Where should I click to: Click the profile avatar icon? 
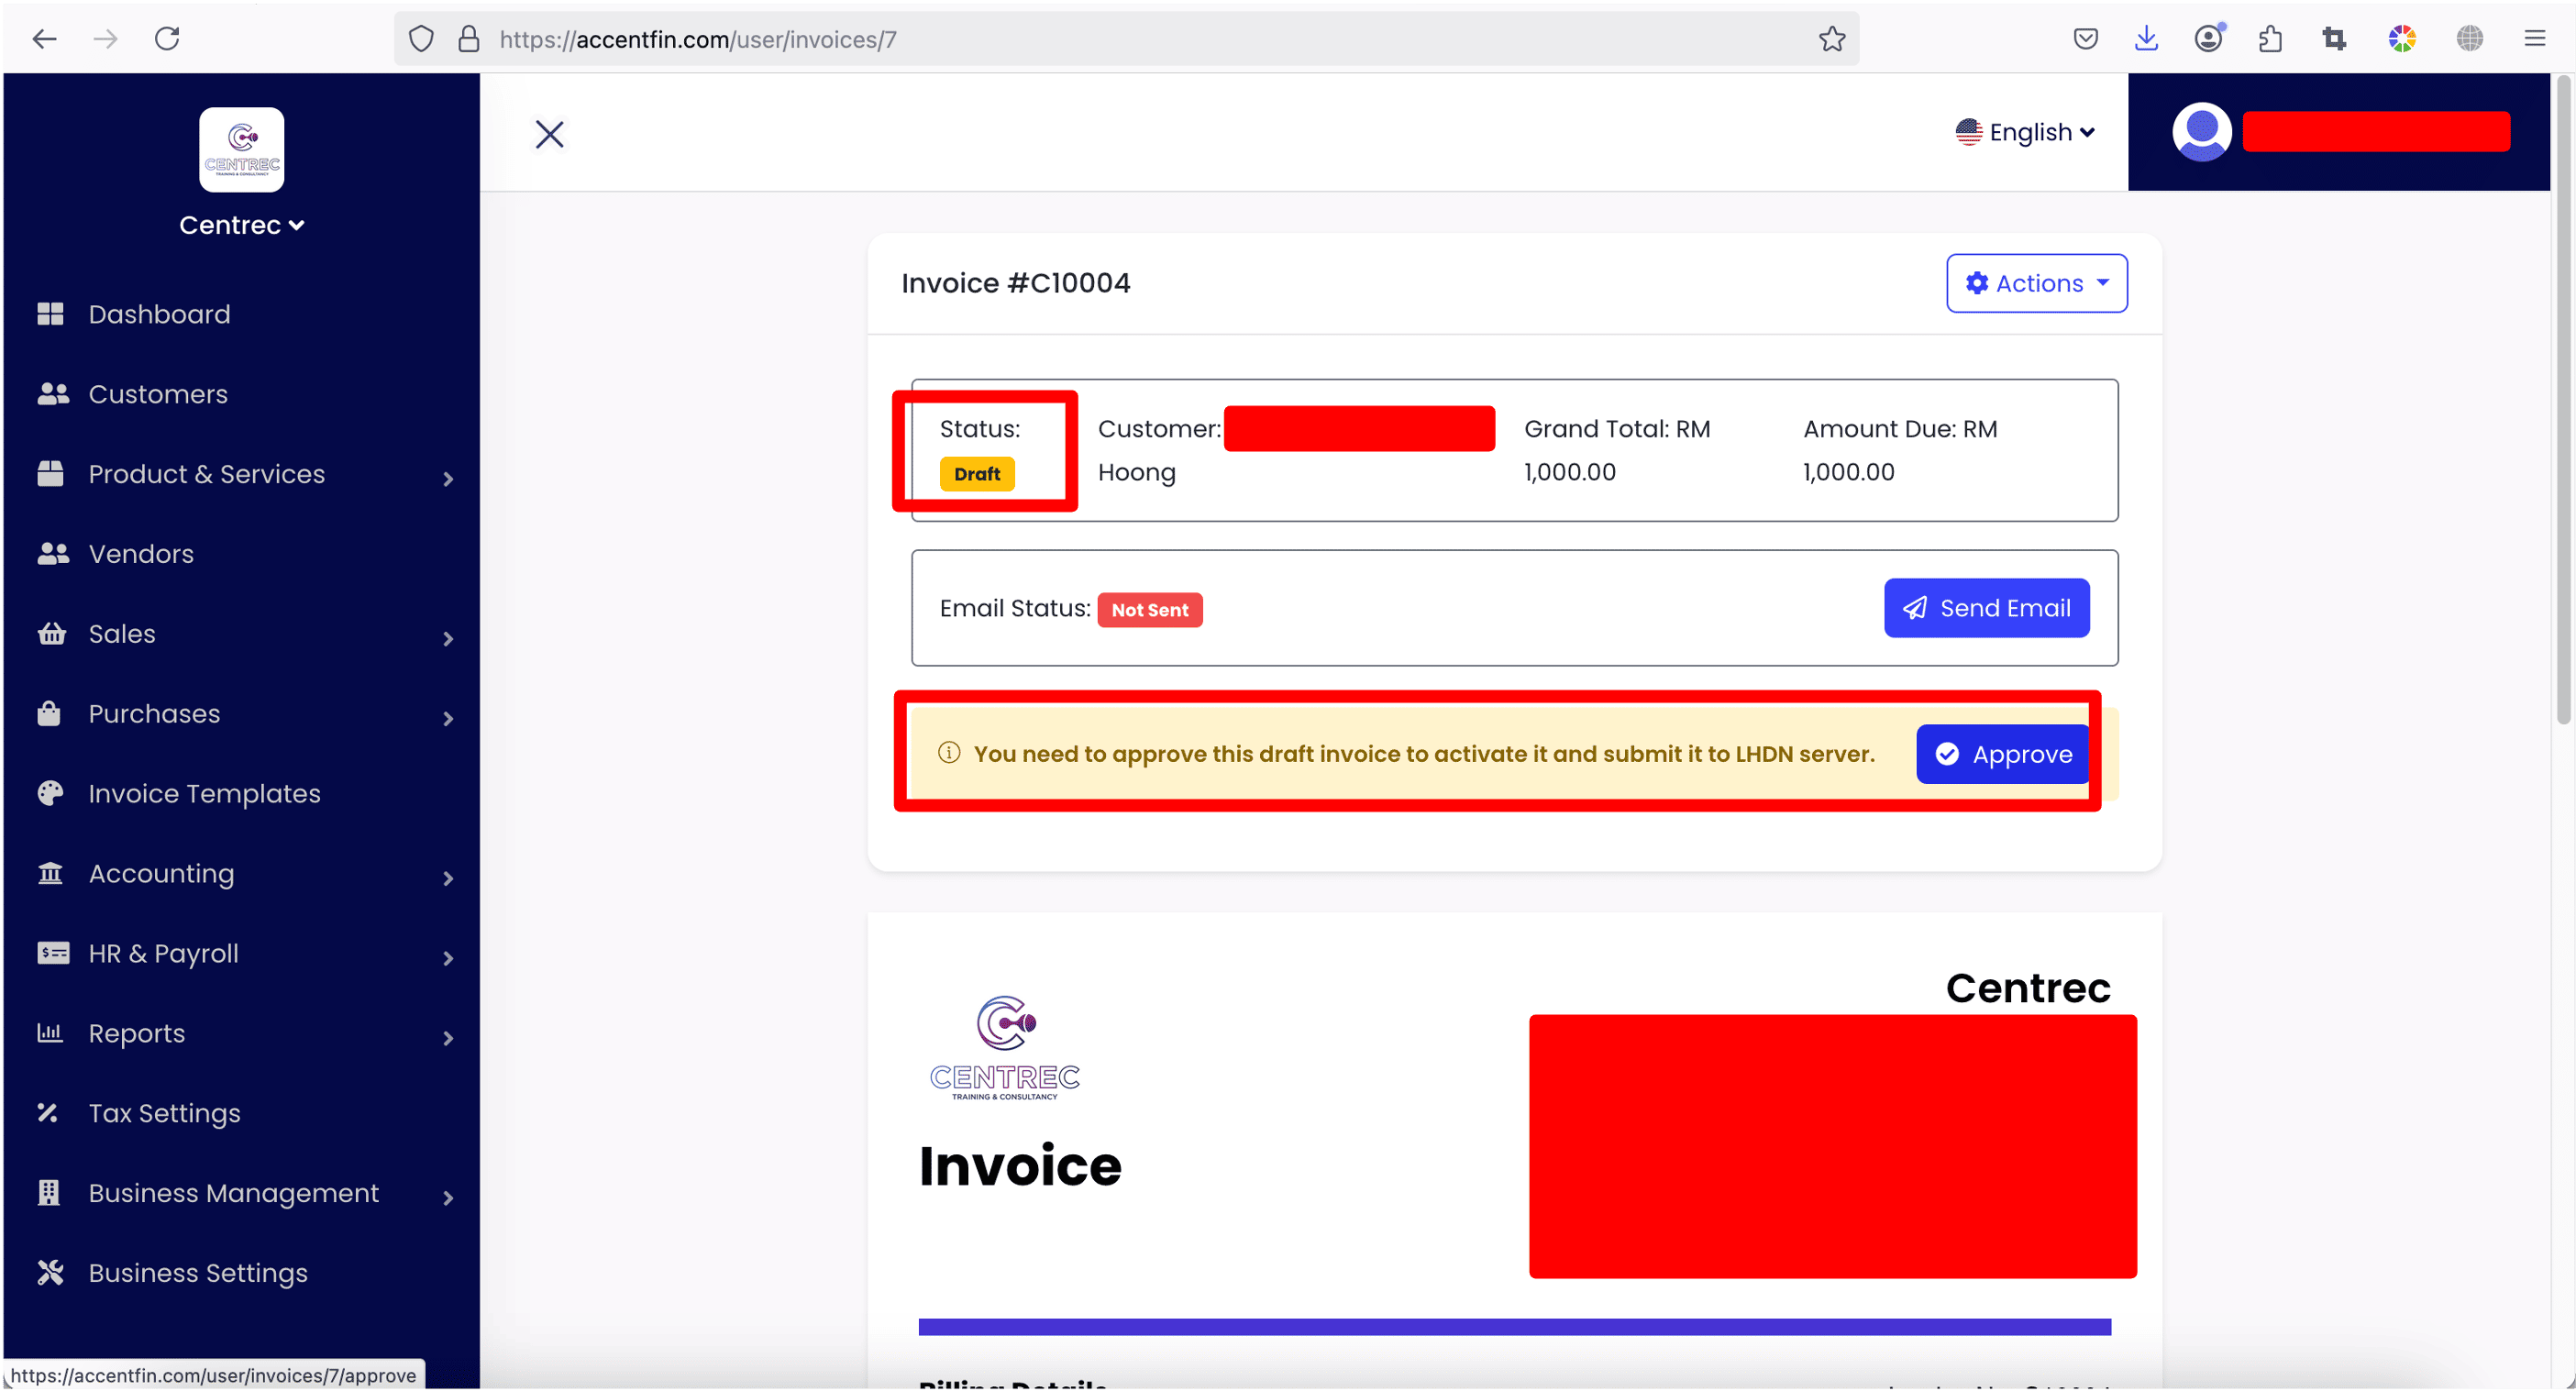tap(2202, 131)
